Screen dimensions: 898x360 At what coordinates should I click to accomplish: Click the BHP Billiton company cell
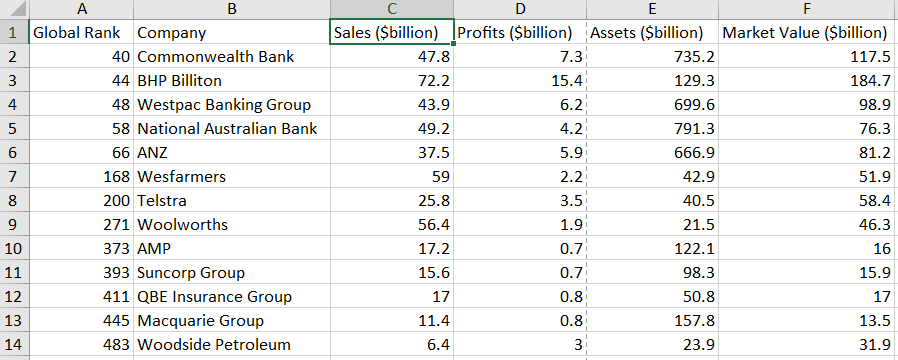[232, 80]
